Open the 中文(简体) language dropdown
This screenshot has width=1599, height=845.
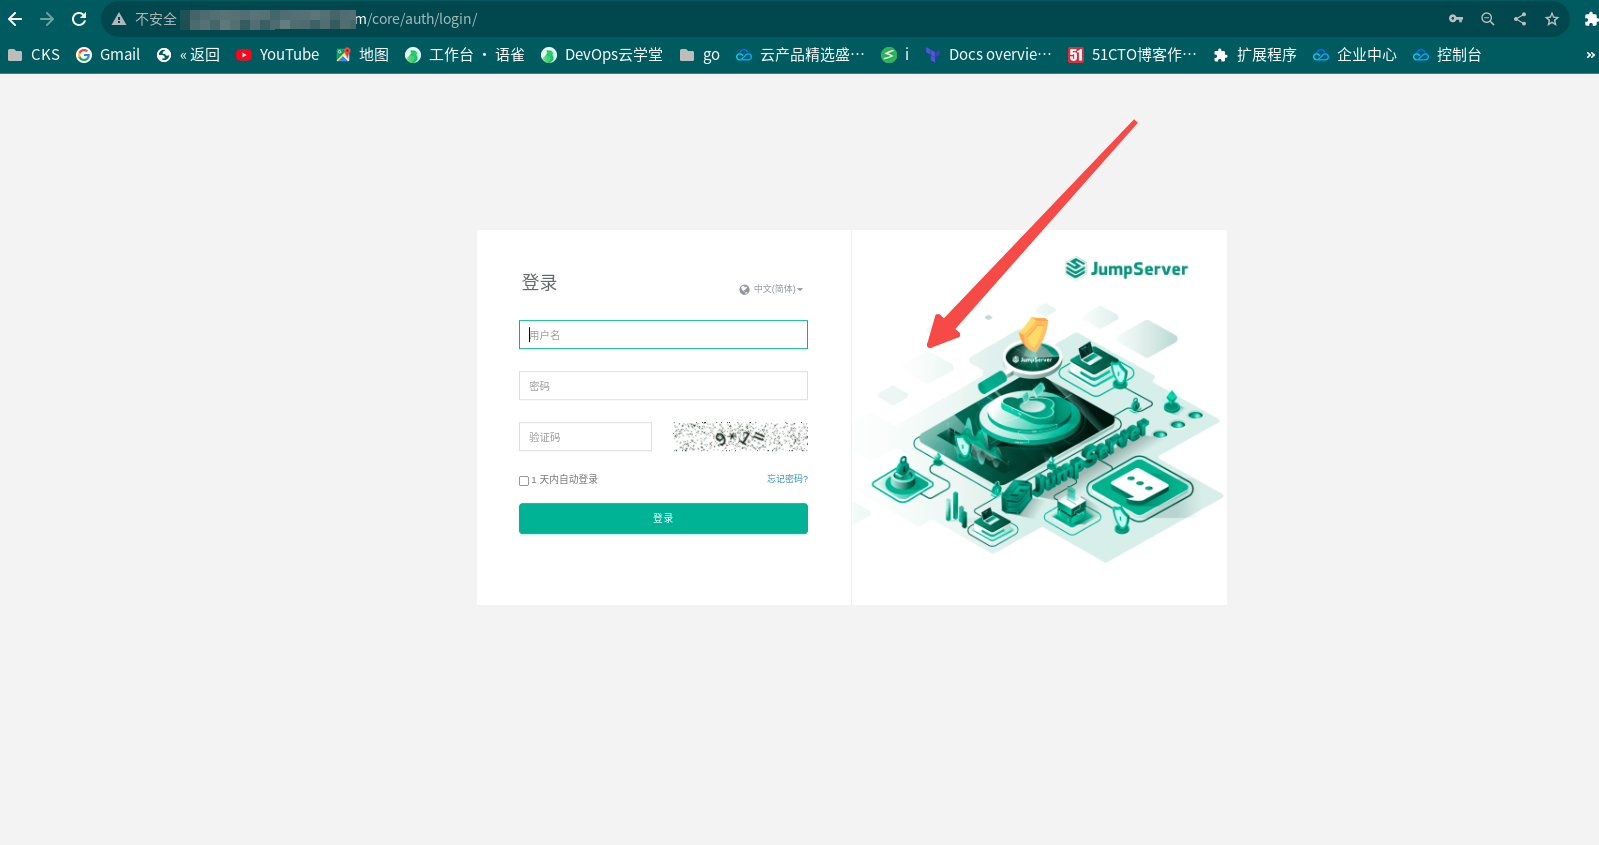pyautogui.click(x=771, y=289)
